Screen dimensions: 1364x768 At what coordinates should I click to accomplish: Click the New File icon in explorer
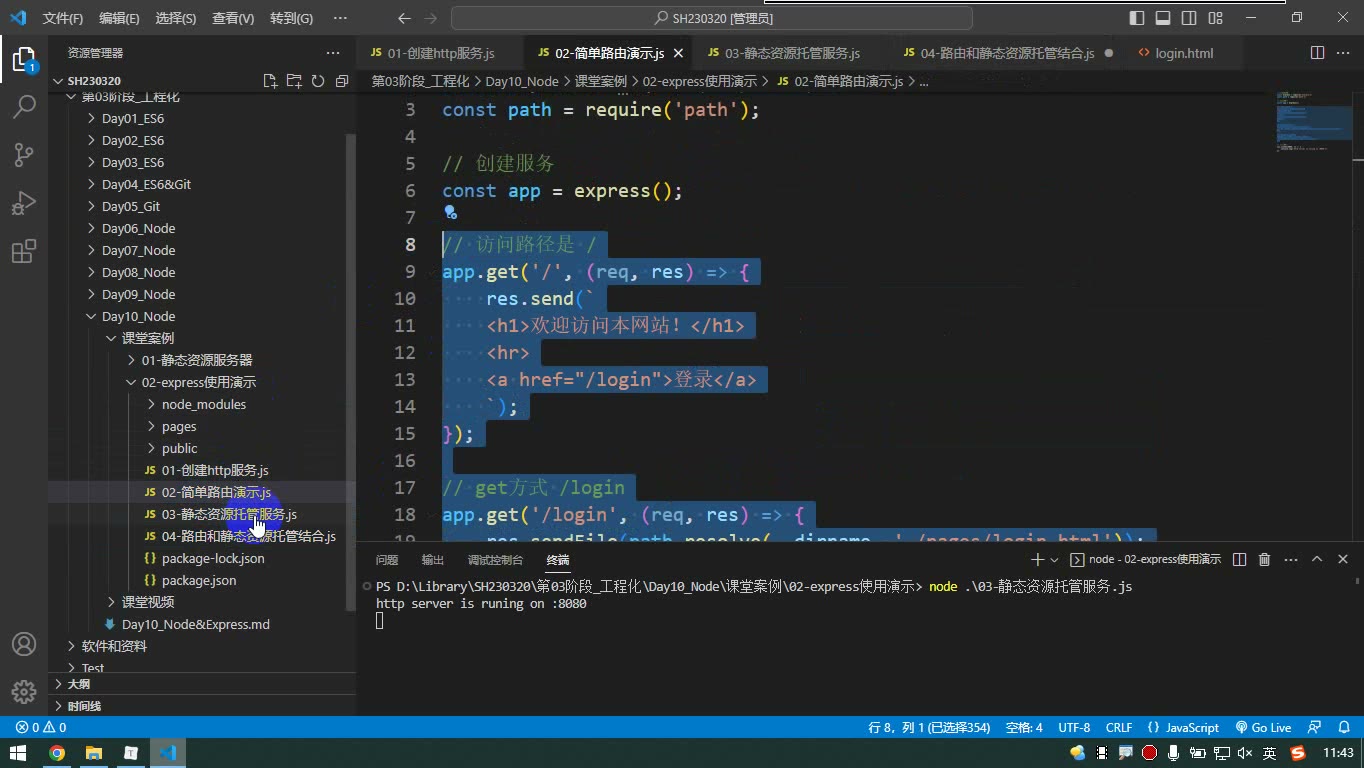(270, 81)
